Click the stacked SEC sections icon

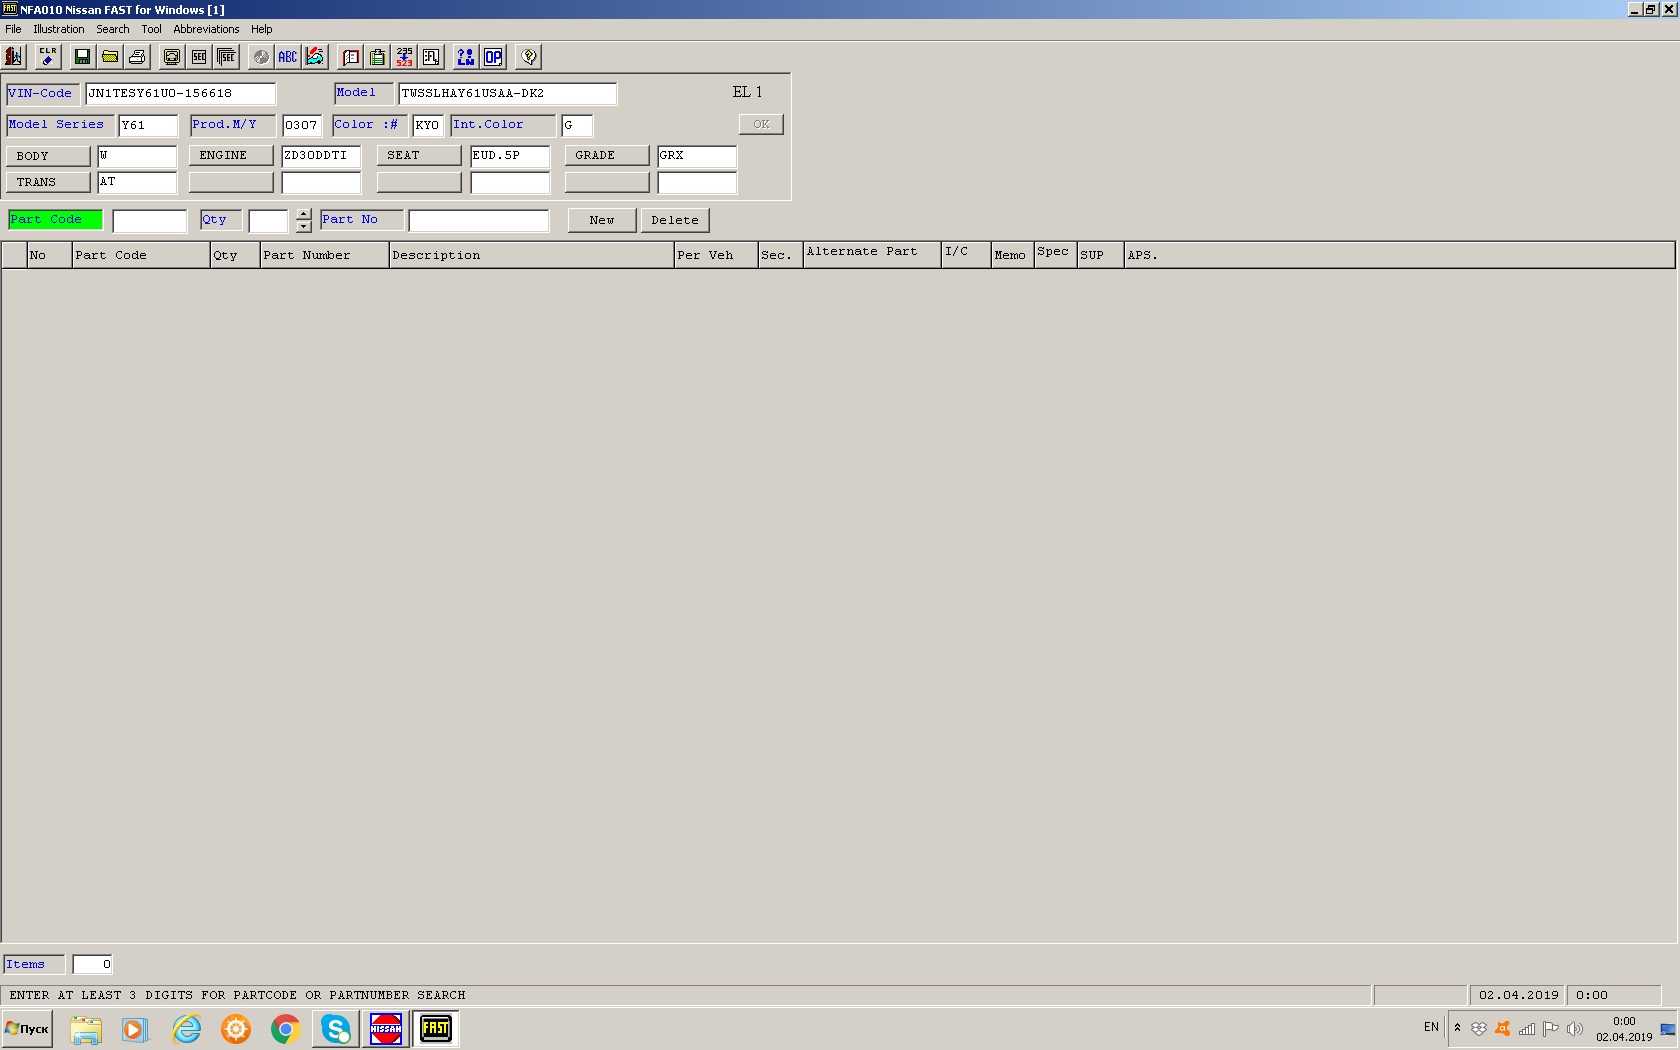tap(227, 57)
